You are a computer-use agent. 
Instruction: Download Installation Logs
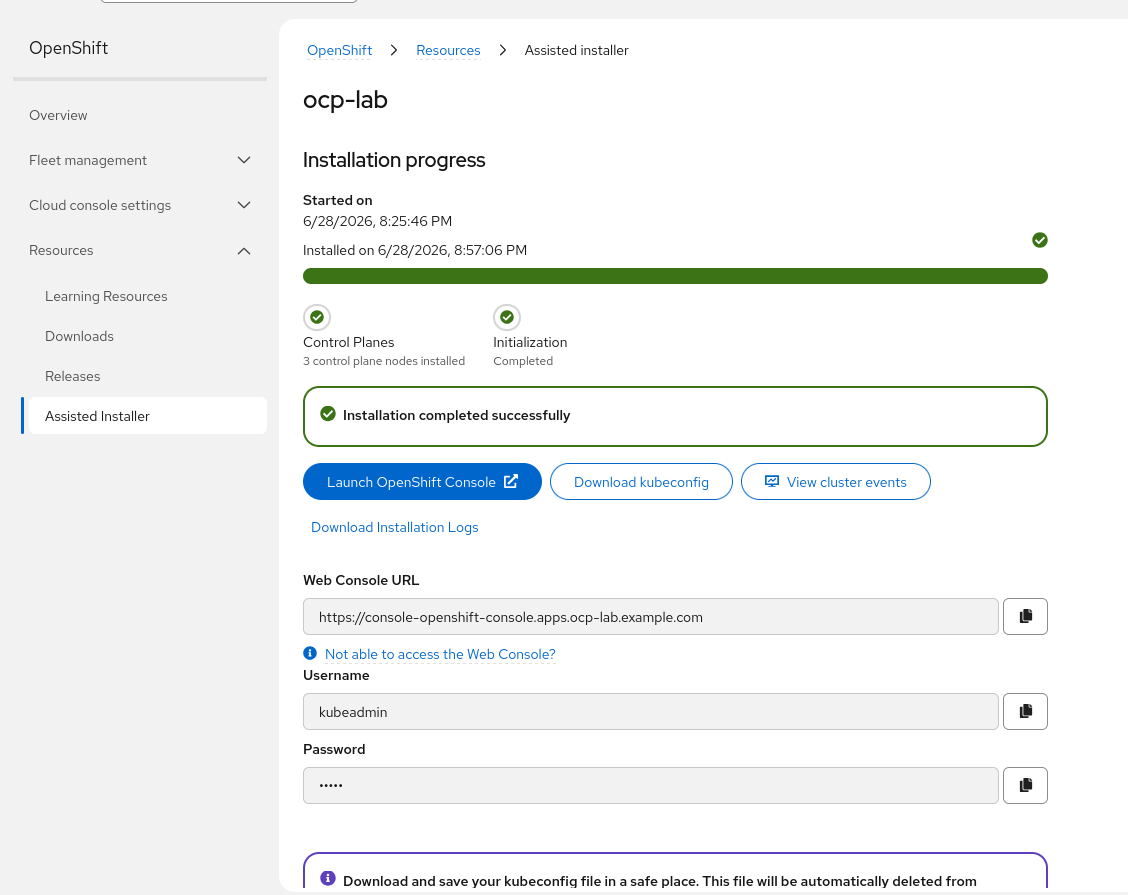394,527
